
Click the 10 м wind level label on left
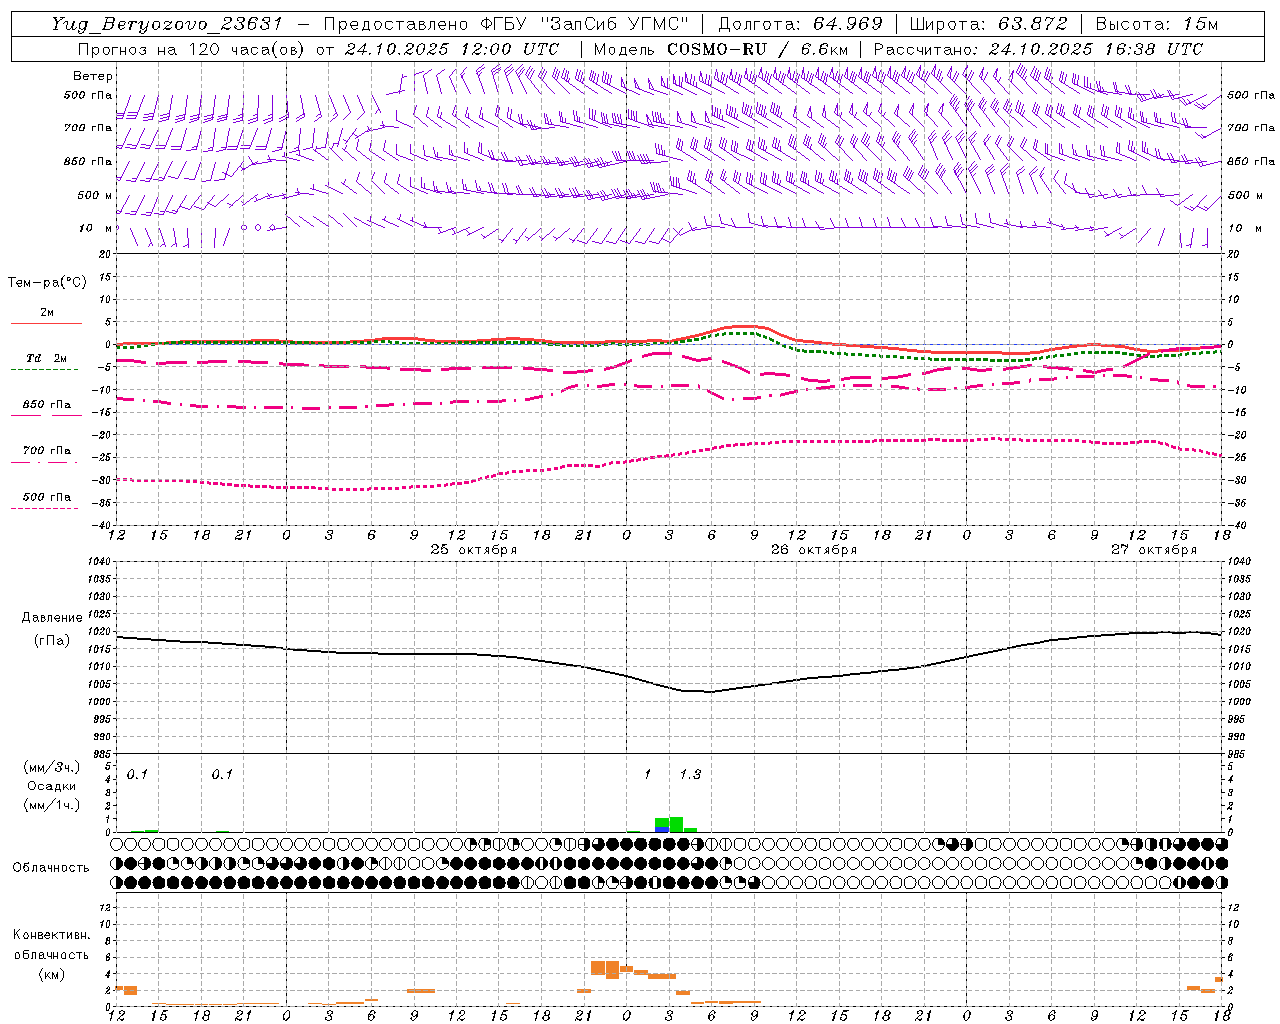click(x=96, y=228)
